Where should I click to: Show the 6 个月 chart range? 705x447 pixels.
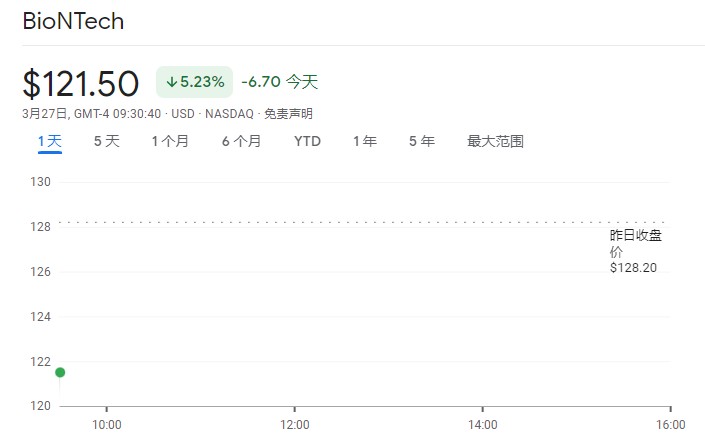point(241,142)
